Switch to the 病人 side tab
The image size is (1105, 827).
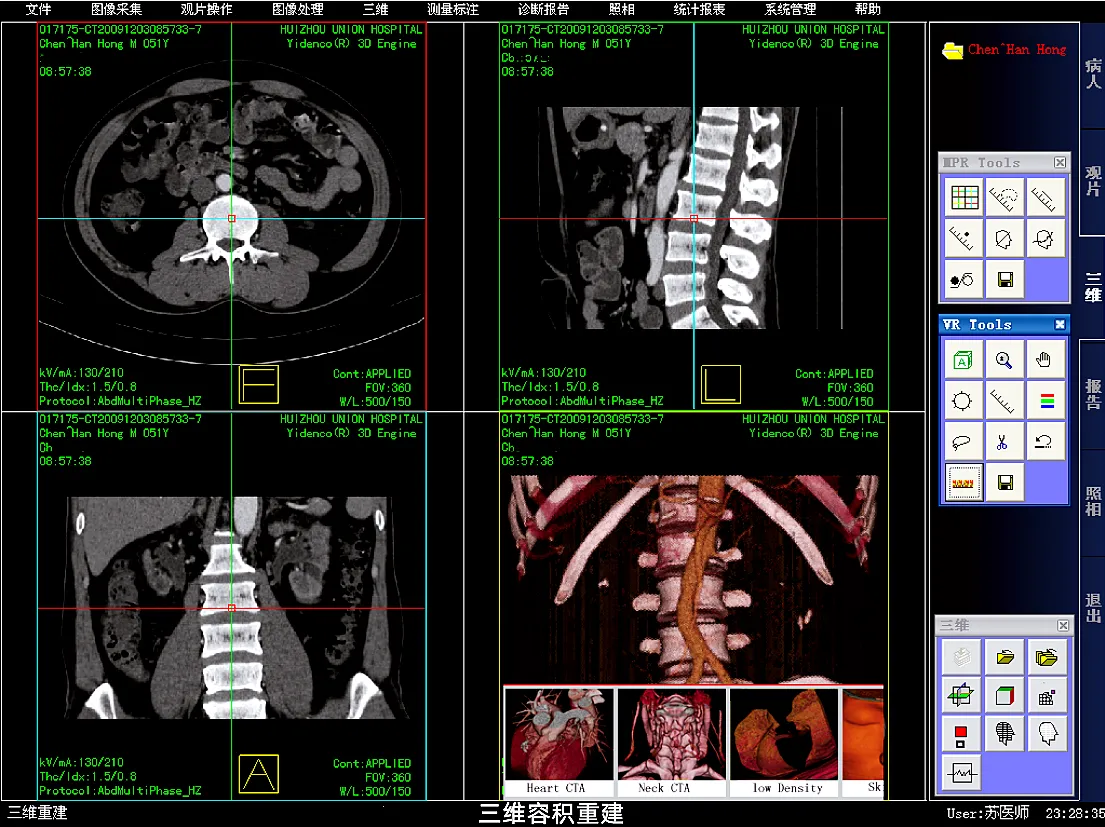[x=1092, y=74]
